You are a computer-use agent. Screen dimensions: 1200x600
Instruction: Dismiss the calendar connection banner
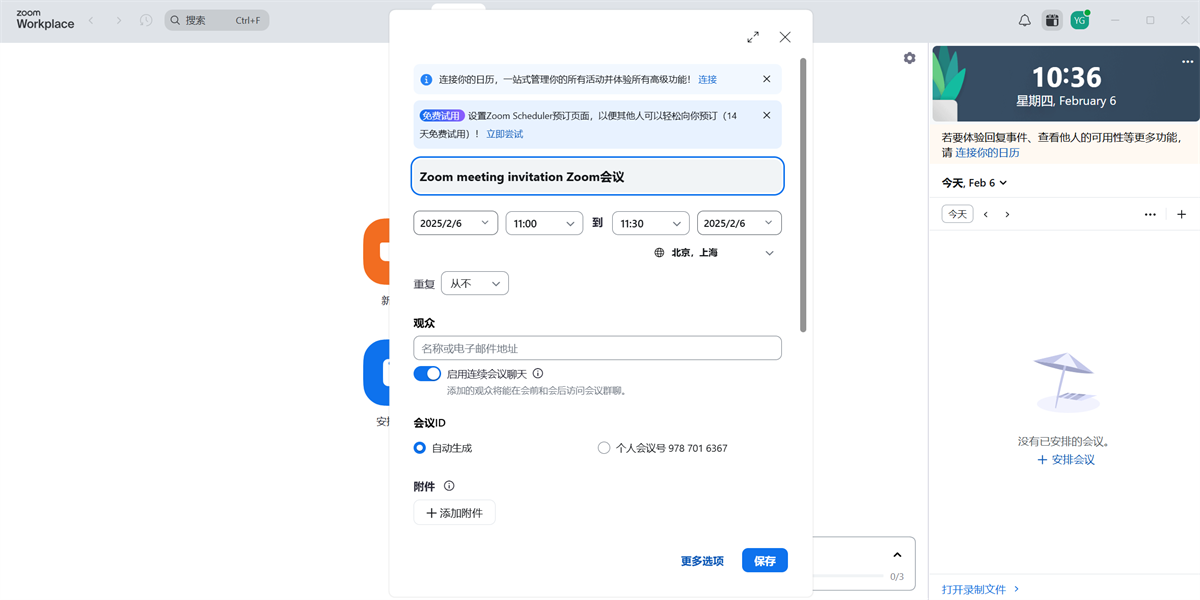767,79
